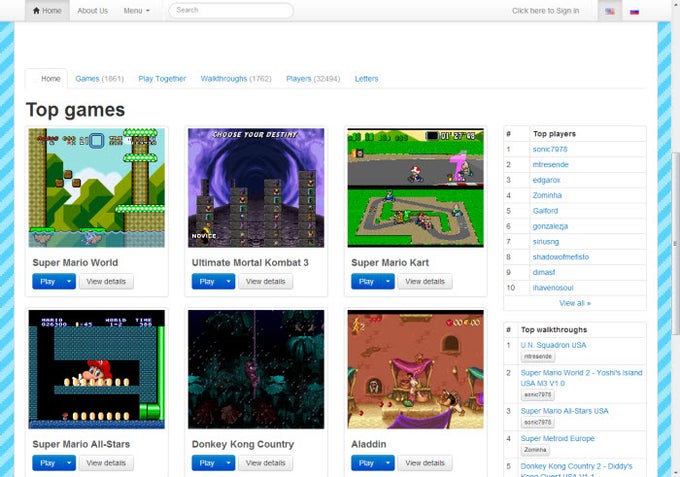Select the Home tab
Viewport: 680px width, 477px height.
coord(46,78)
